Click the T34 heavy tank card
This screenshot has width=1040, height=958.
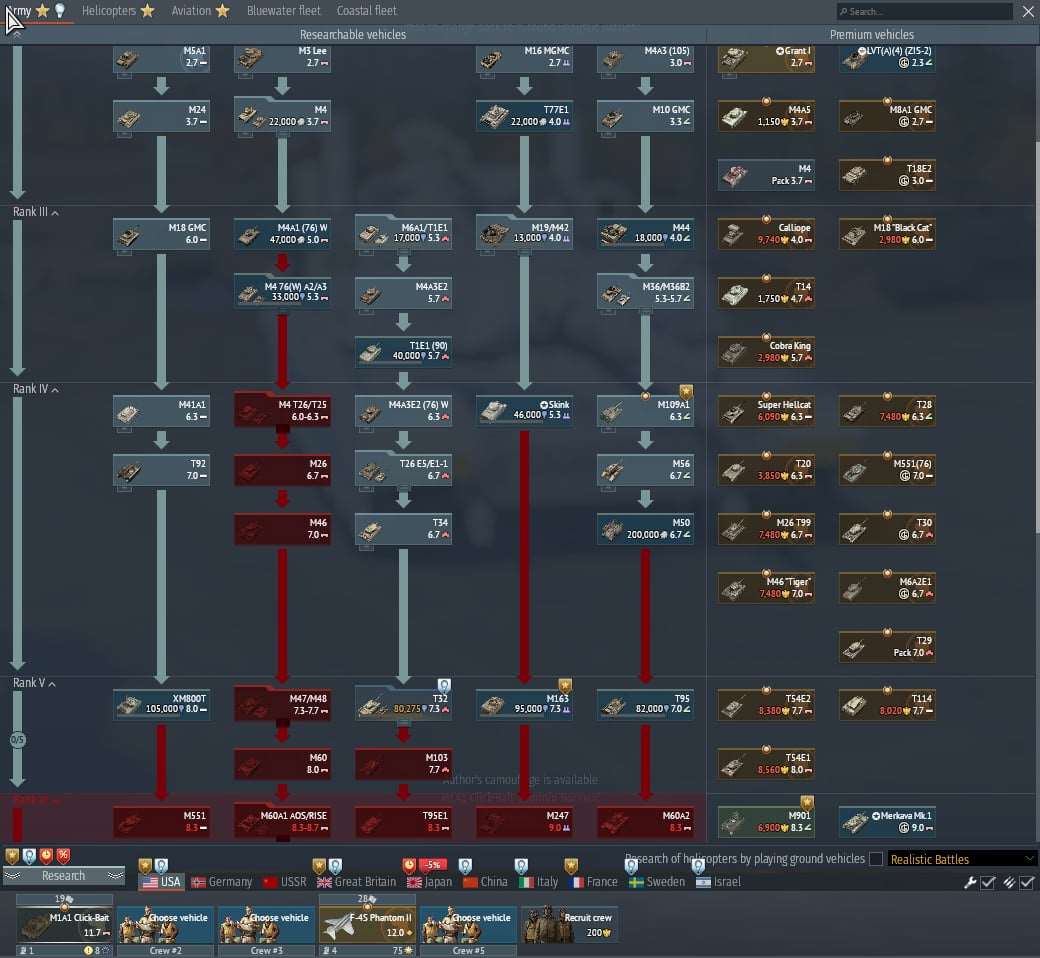pyautogui.click(x=403, y=529)
